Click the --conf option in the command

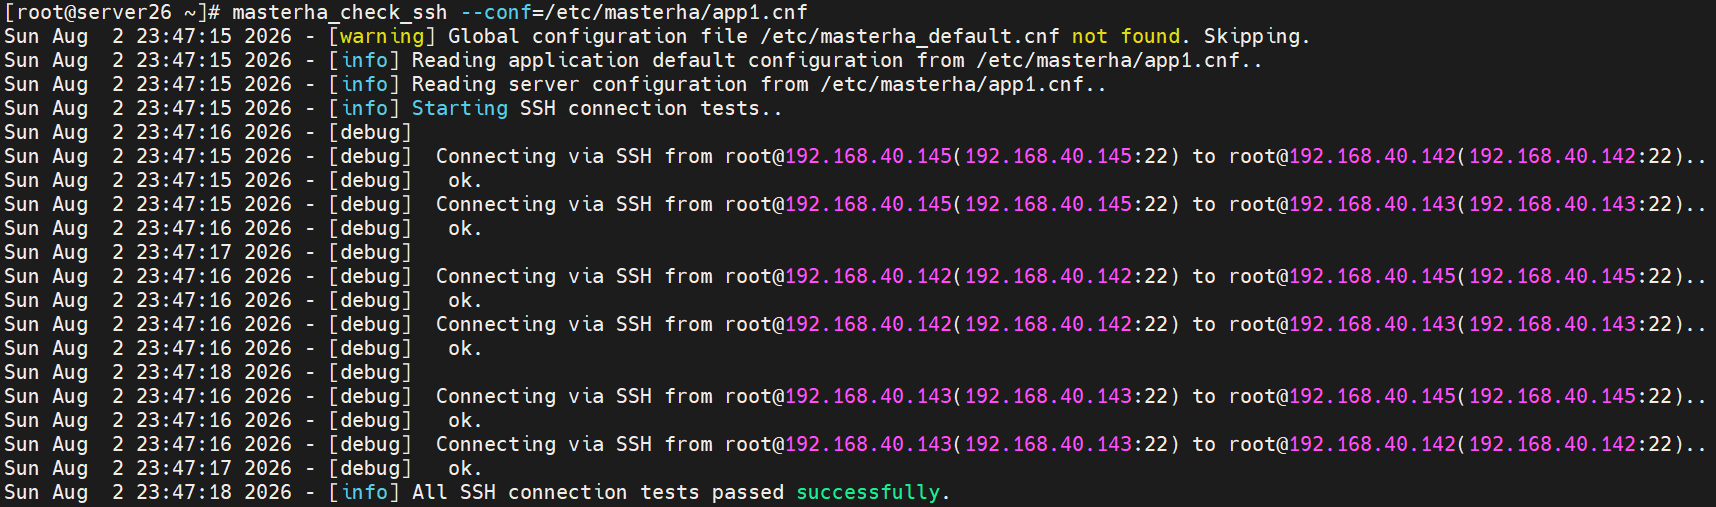pos(496,12)
